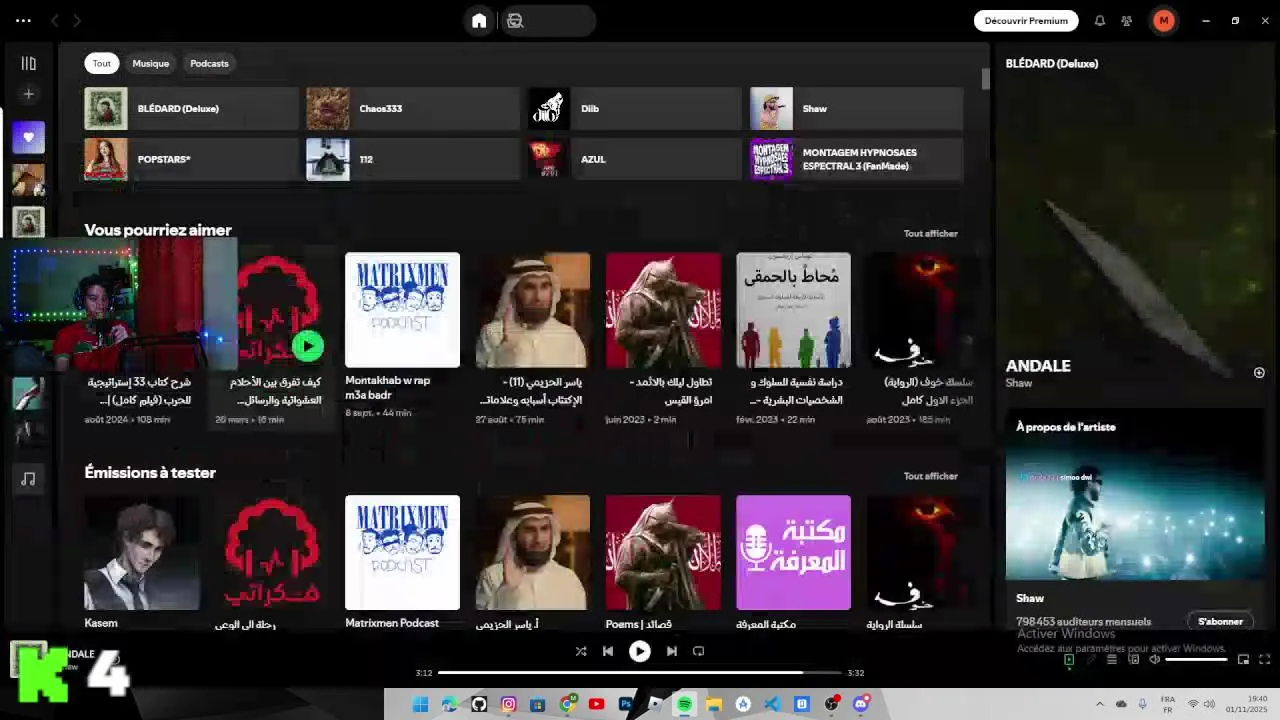Open the three-dots app menu
Image resolution: width=1280 pixels, height=720 pixels.
point(23,21)
